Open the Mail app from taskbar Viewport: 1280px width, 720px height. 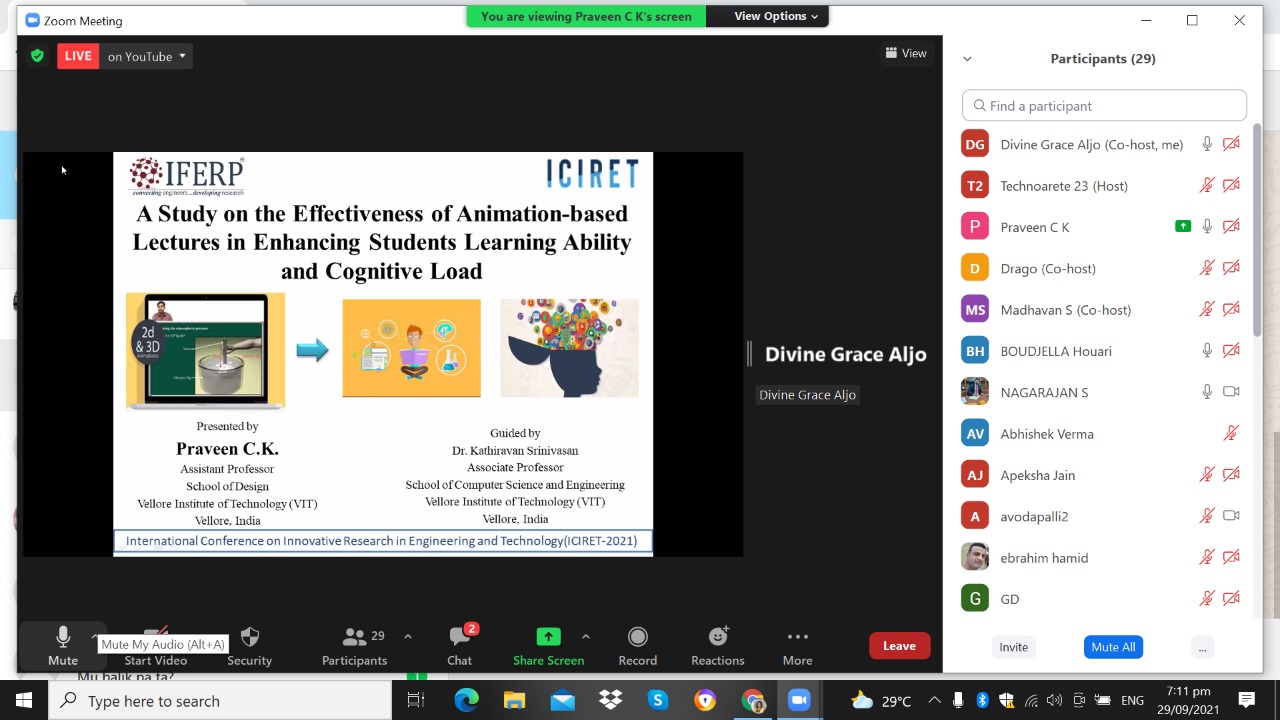(562, 700)
